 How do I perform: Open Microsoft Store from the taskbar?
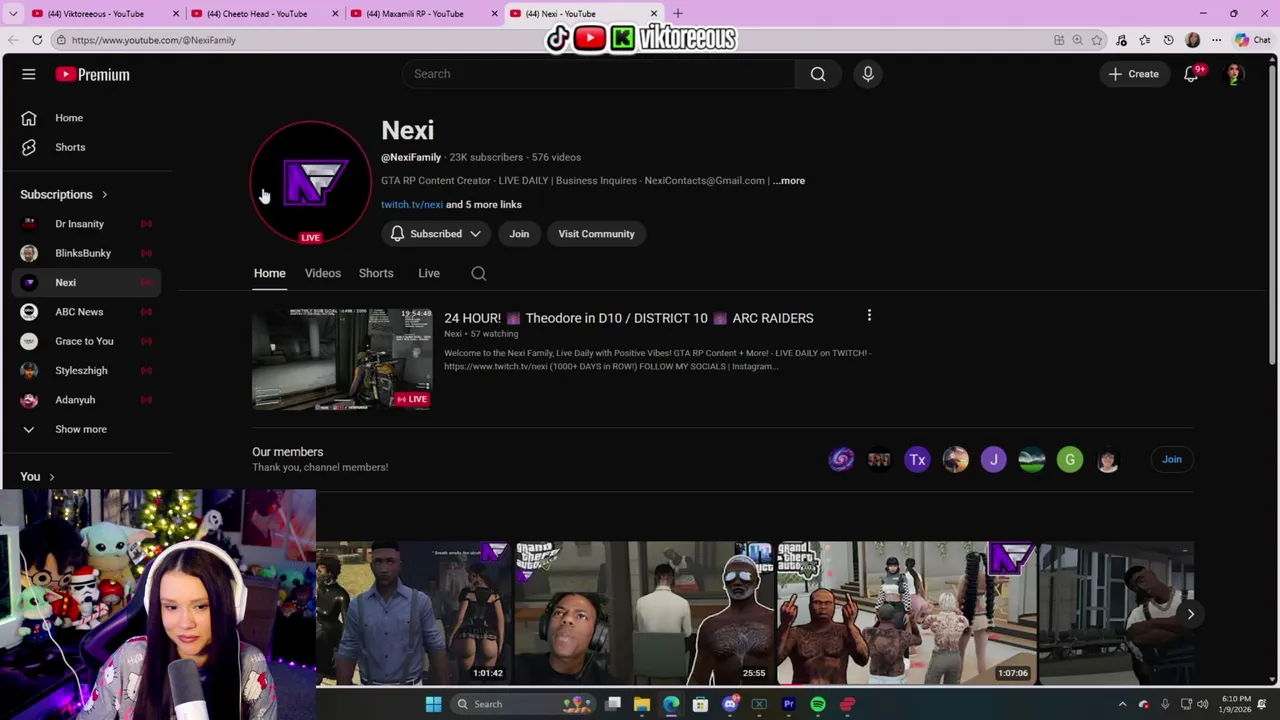pyautogui.click(x=701, y=704)
